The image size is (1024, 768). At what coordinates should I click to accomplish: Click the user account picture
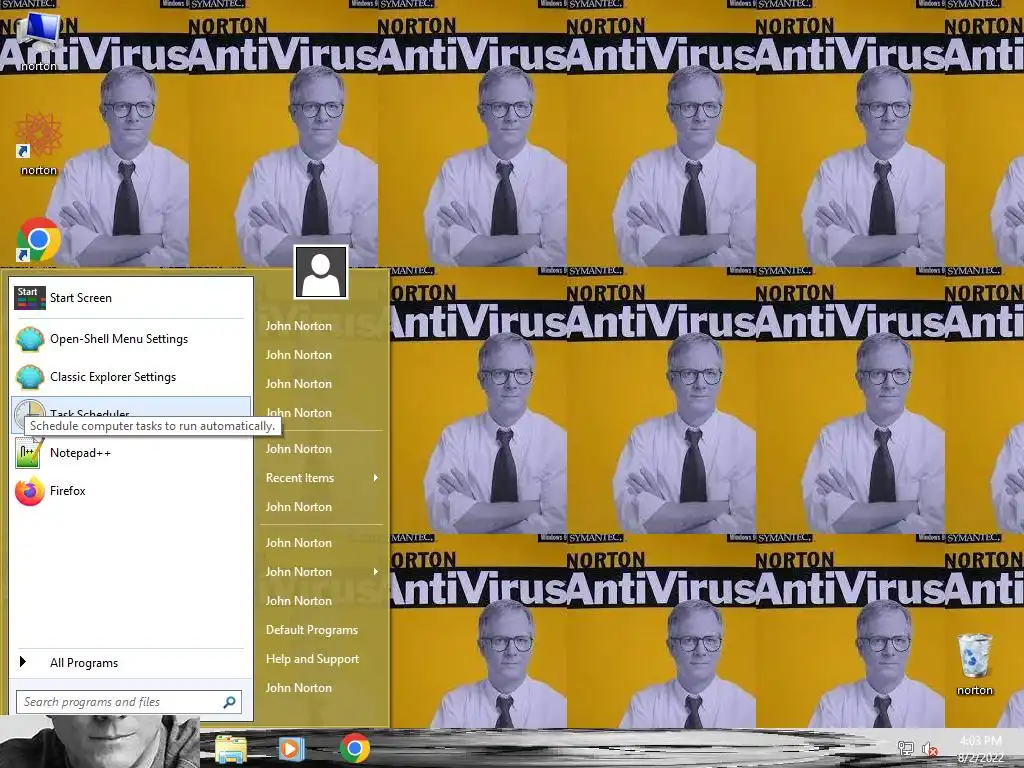point(321,272)
